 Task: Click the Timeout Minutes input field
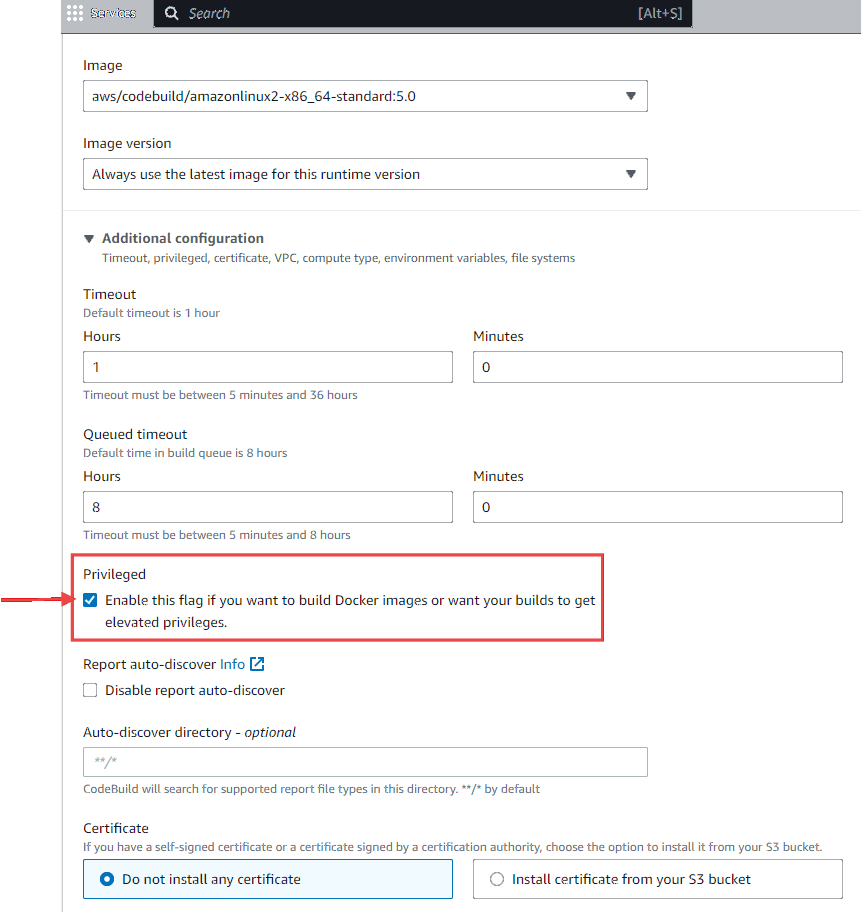pyautogui.click(x=657, y=367)
